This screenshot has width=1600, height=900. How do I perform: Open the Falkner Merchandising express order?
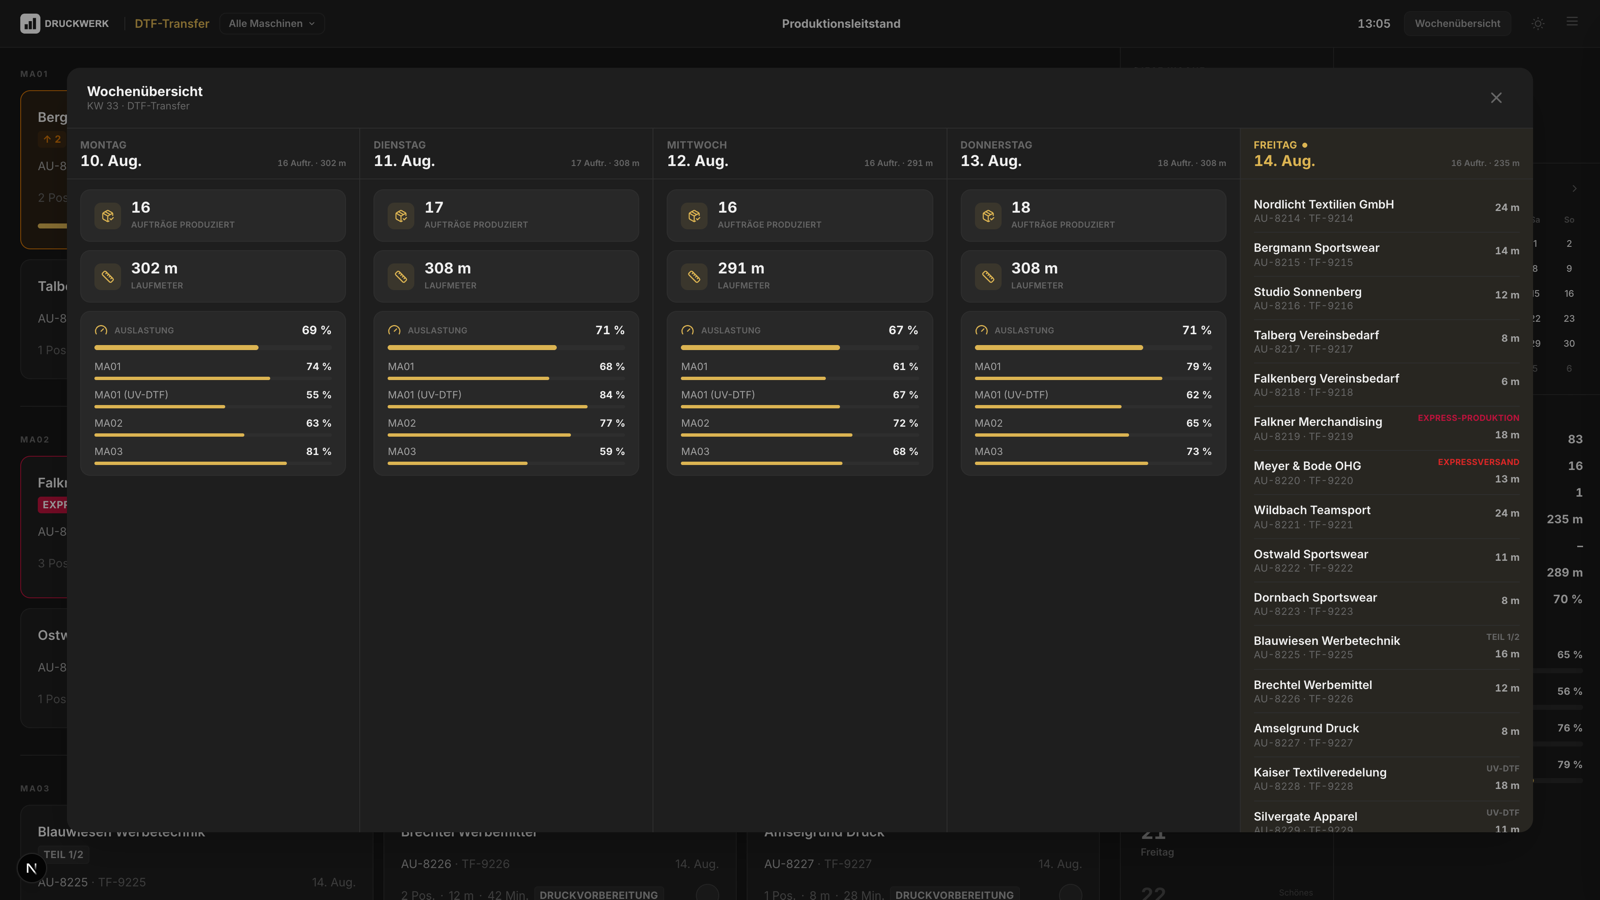(1386, 428)
